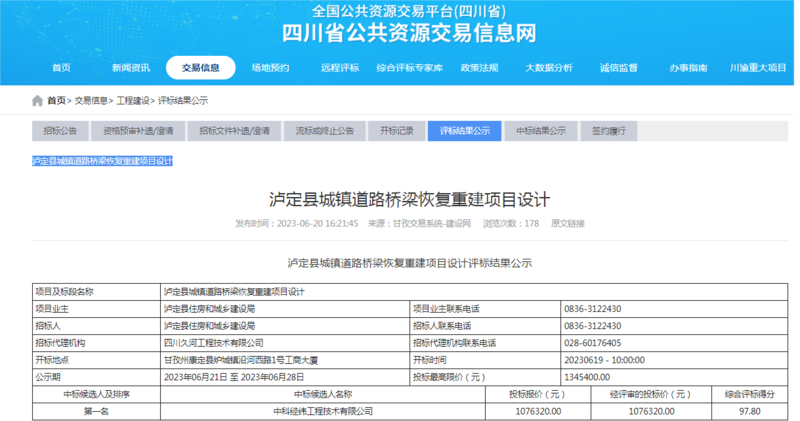Switch to 招标文件补遗/澄清 tab
Screen dimensions: 800x421
(x=234, y=131)
